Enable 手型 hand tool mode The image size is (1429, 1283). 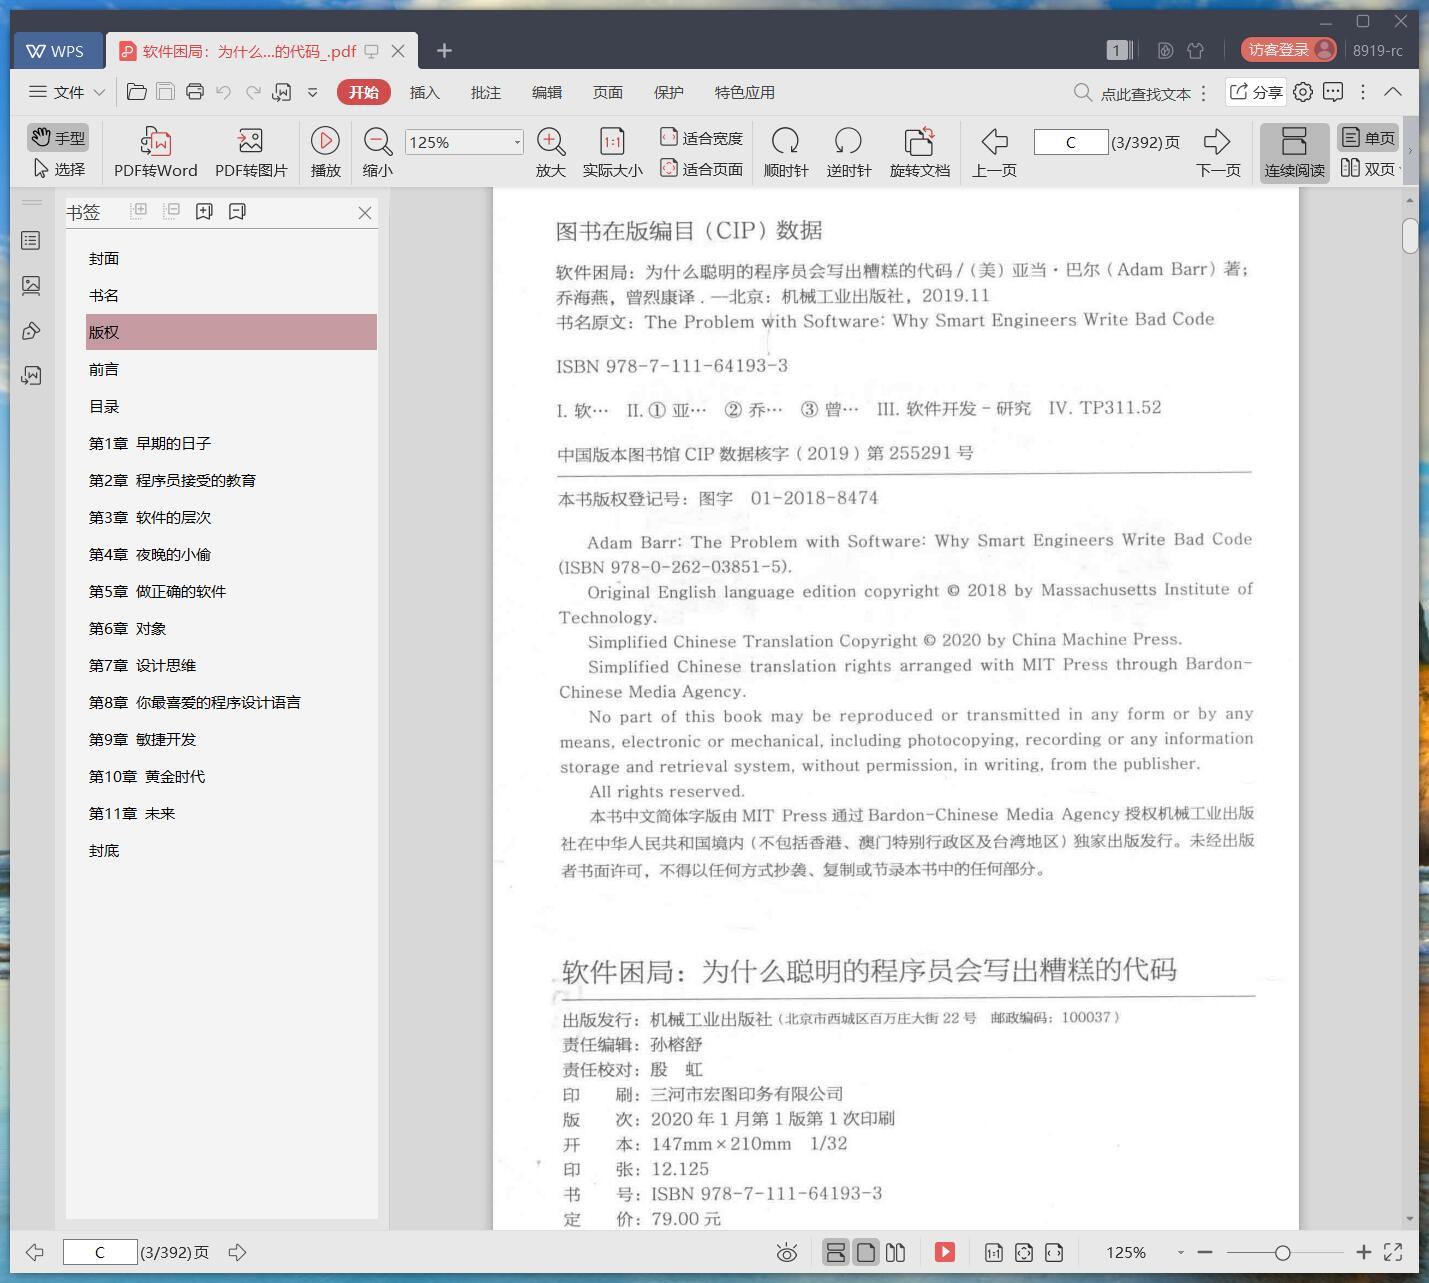(x=58, y=138)
